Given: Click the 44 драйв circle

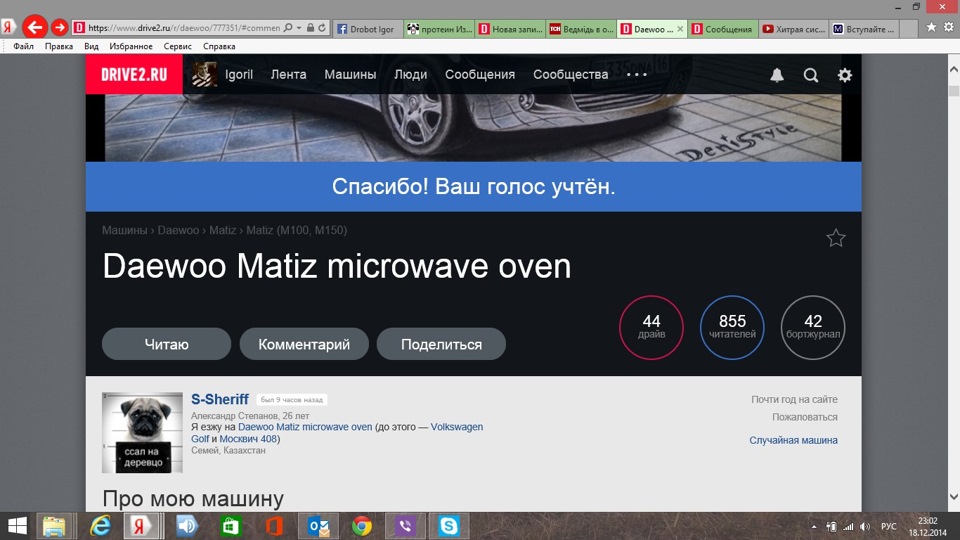Looking at the screenshot, I should click(651, 328).
